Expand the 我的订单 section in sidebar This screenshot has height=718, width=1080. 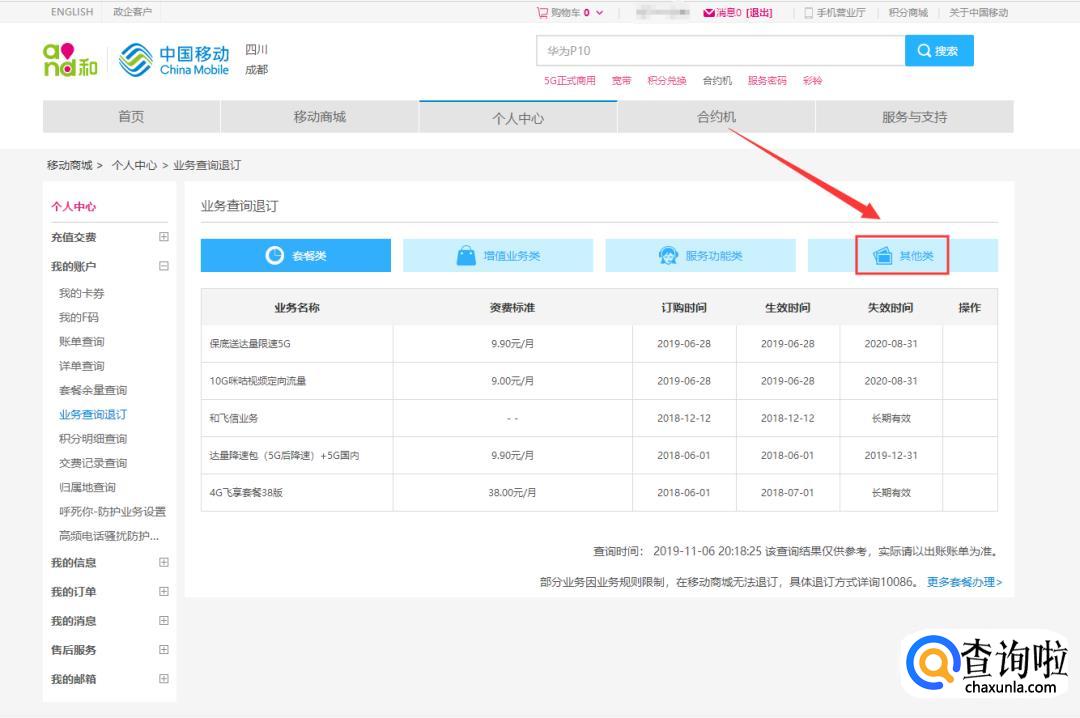164,591
